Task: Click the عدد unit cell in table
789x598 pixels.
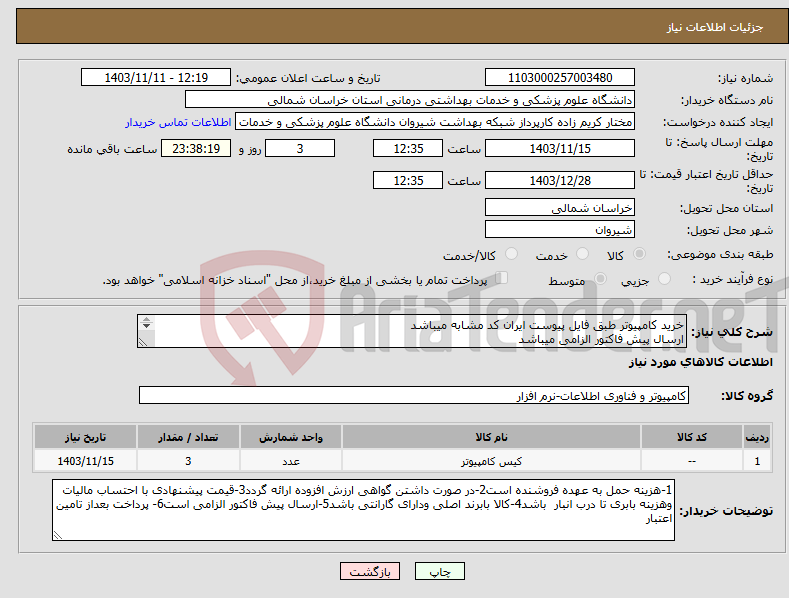Action: click(x=291, y=461)
